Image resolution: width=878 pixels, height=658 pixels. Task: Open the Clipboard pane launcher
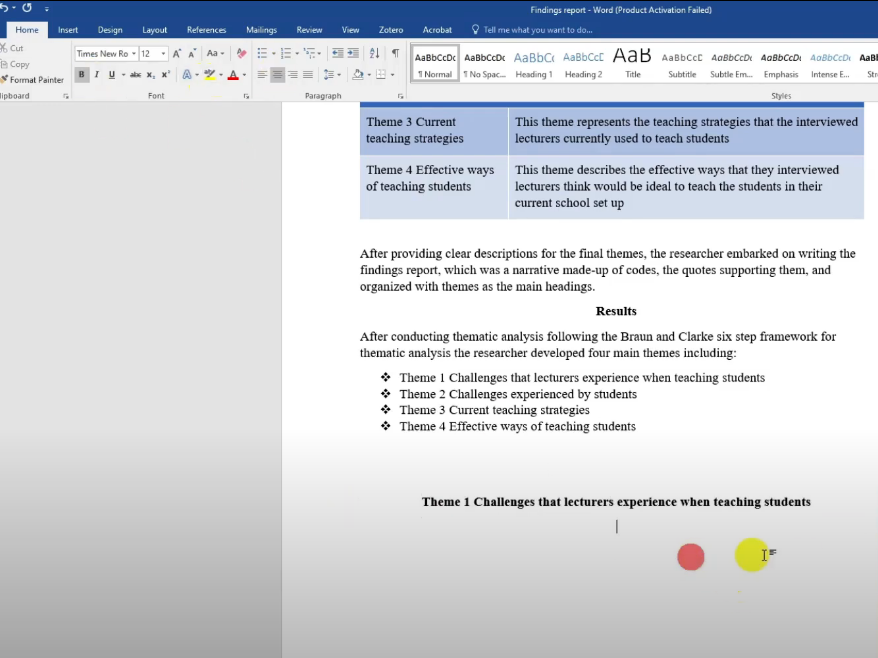pos(66,96)
